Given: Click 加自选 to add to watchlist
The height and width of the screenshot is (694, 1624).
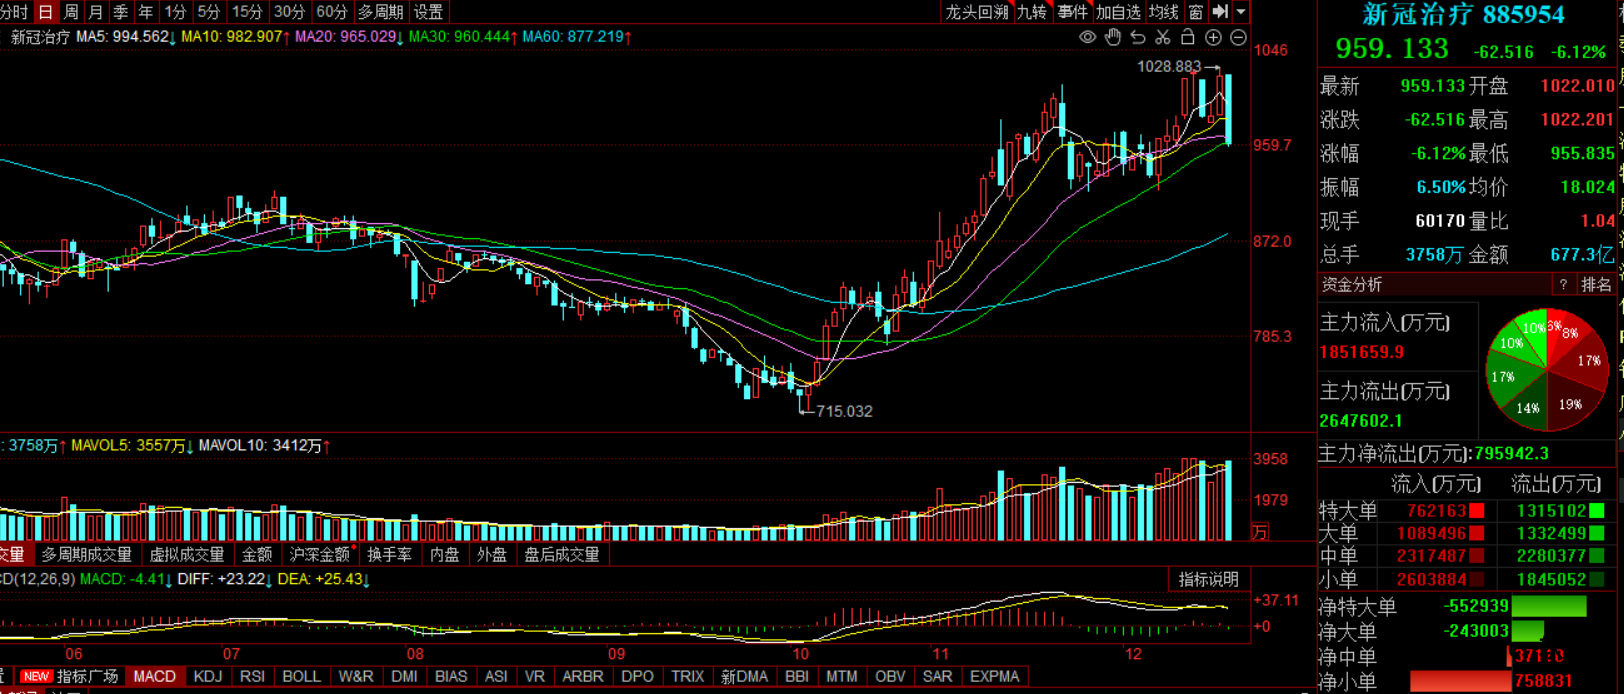Looking at the screenshot, I should tap(1118, 12).
